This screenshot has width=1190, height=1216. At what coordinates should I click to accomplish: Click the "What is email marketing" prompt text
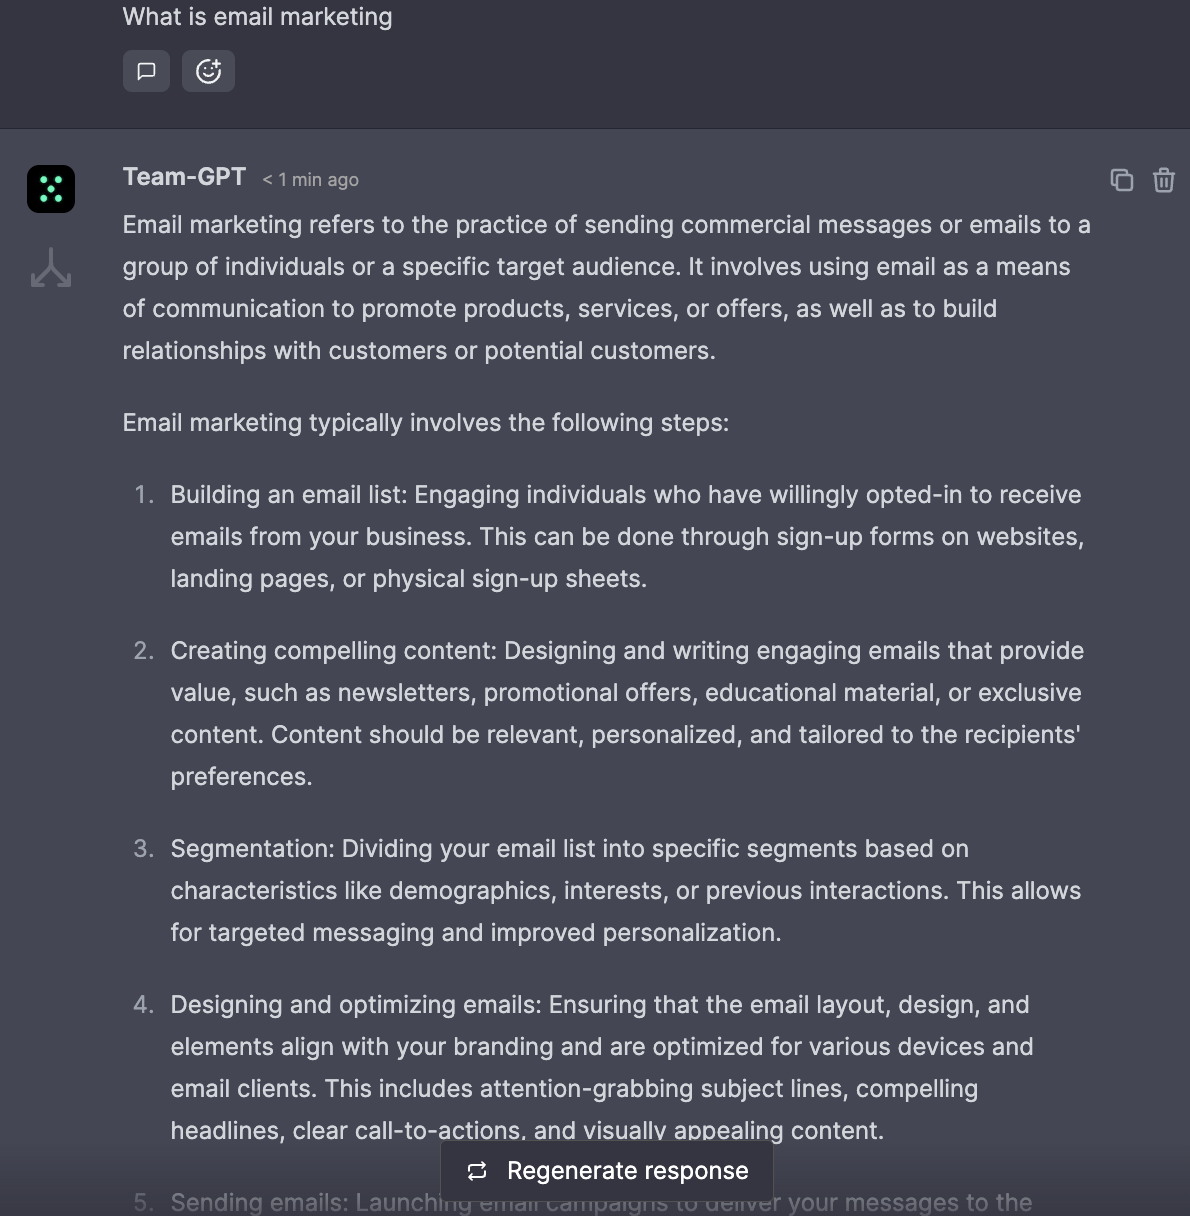[257, 17]
